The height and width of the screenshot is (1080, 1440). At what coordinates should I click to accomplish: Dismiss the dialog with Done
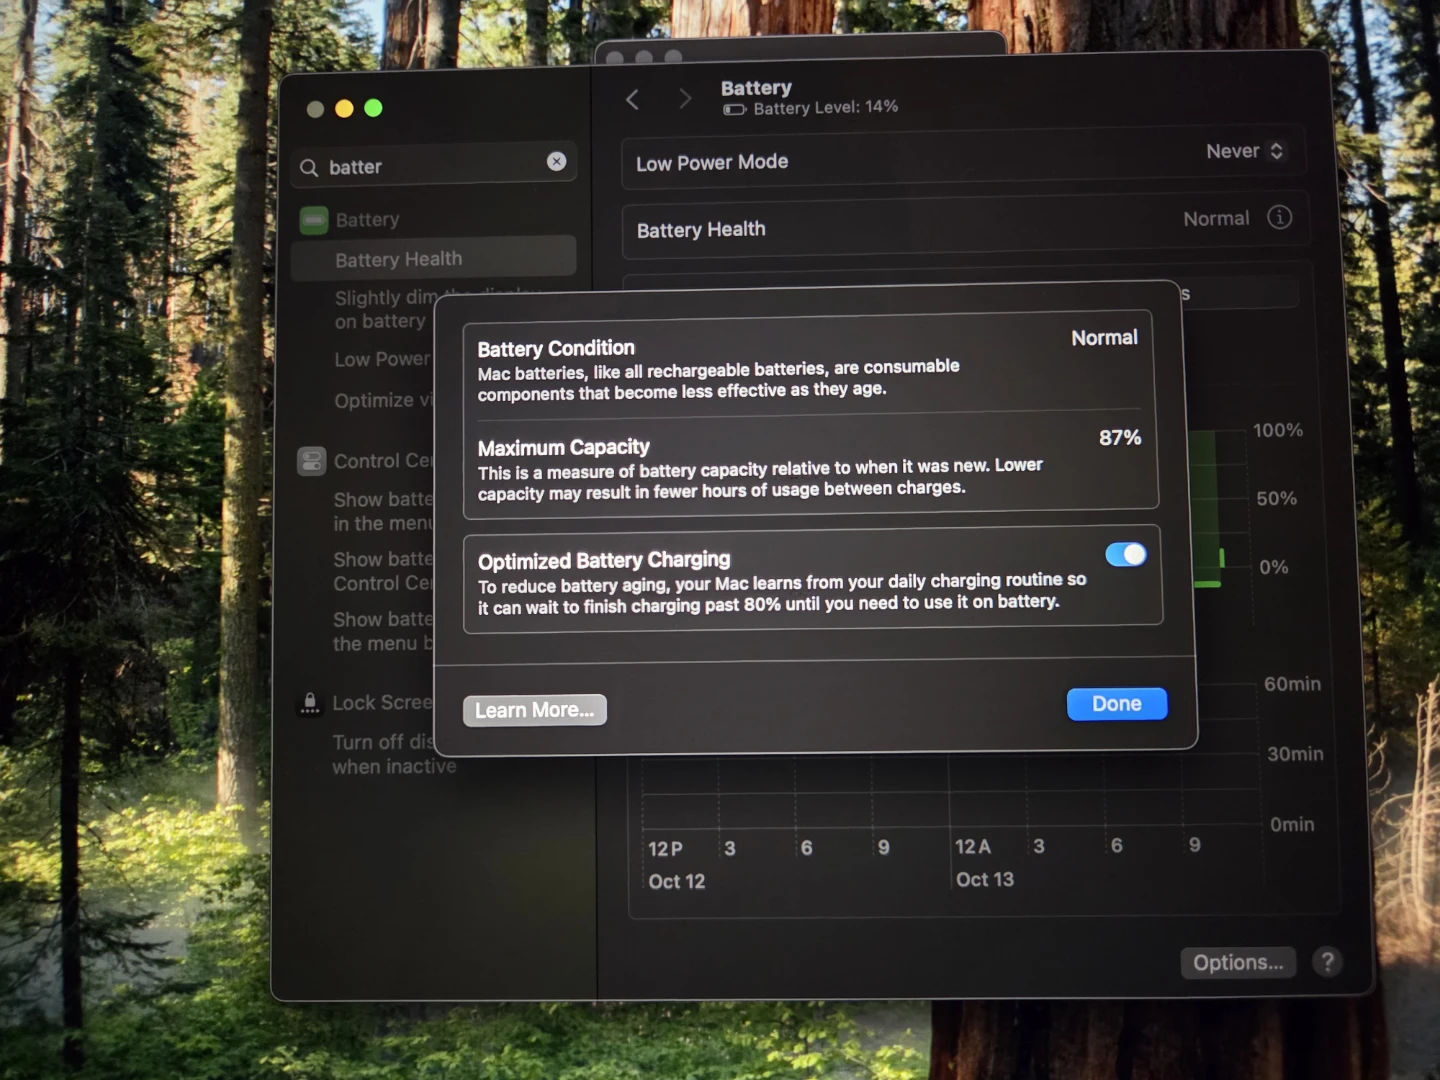click(x=1117, y=704)
